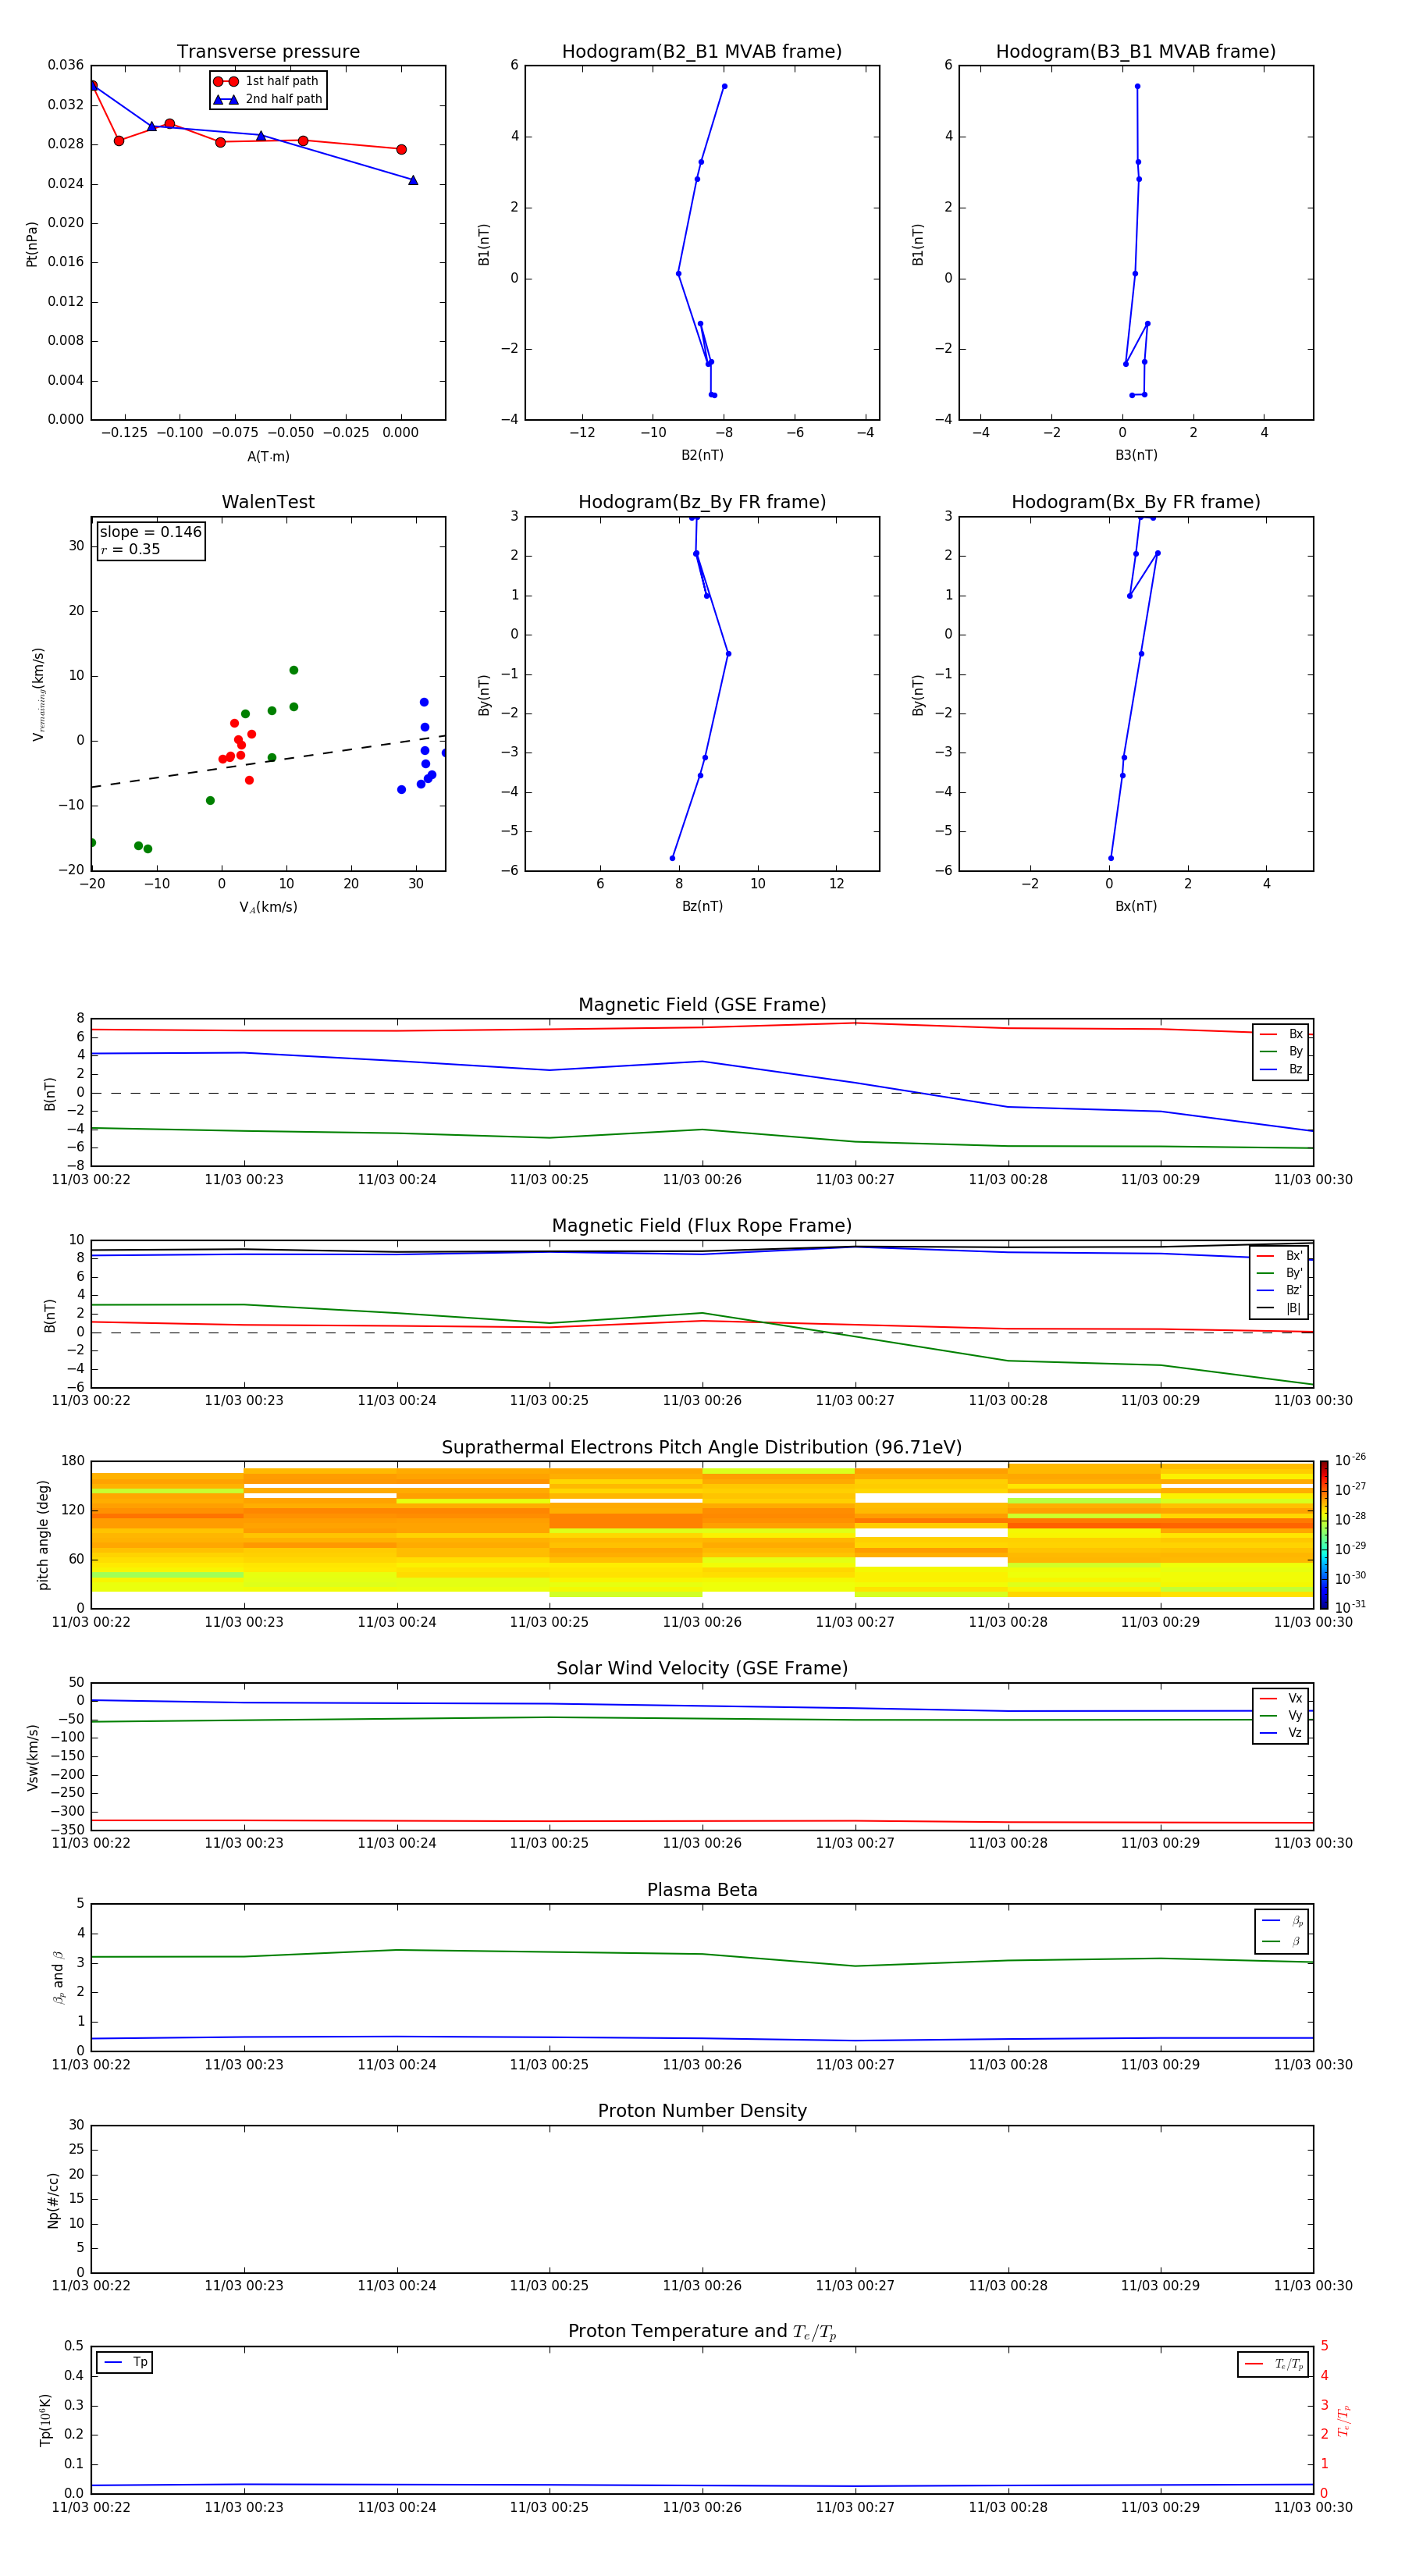This screenshot has height=2576, width=1405.
Task: Click the "Bz(nT)" x-axis label
Action: click(702, 906)
